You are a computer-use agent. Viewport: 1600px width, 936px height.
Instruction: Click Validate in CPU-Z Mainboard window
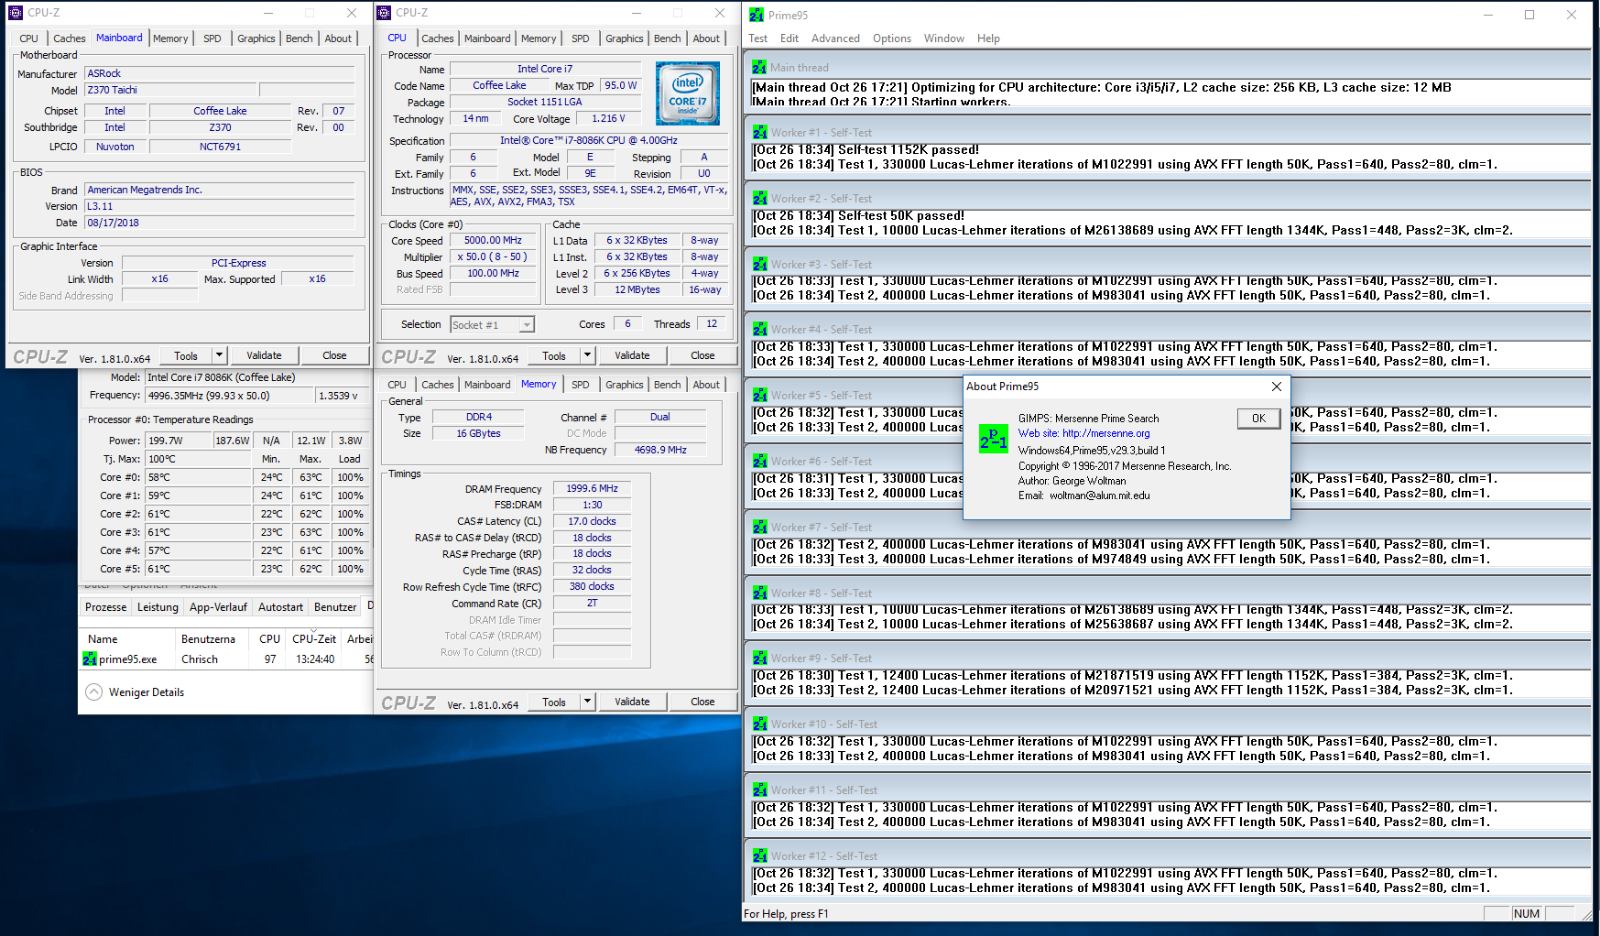coord(264,355)
